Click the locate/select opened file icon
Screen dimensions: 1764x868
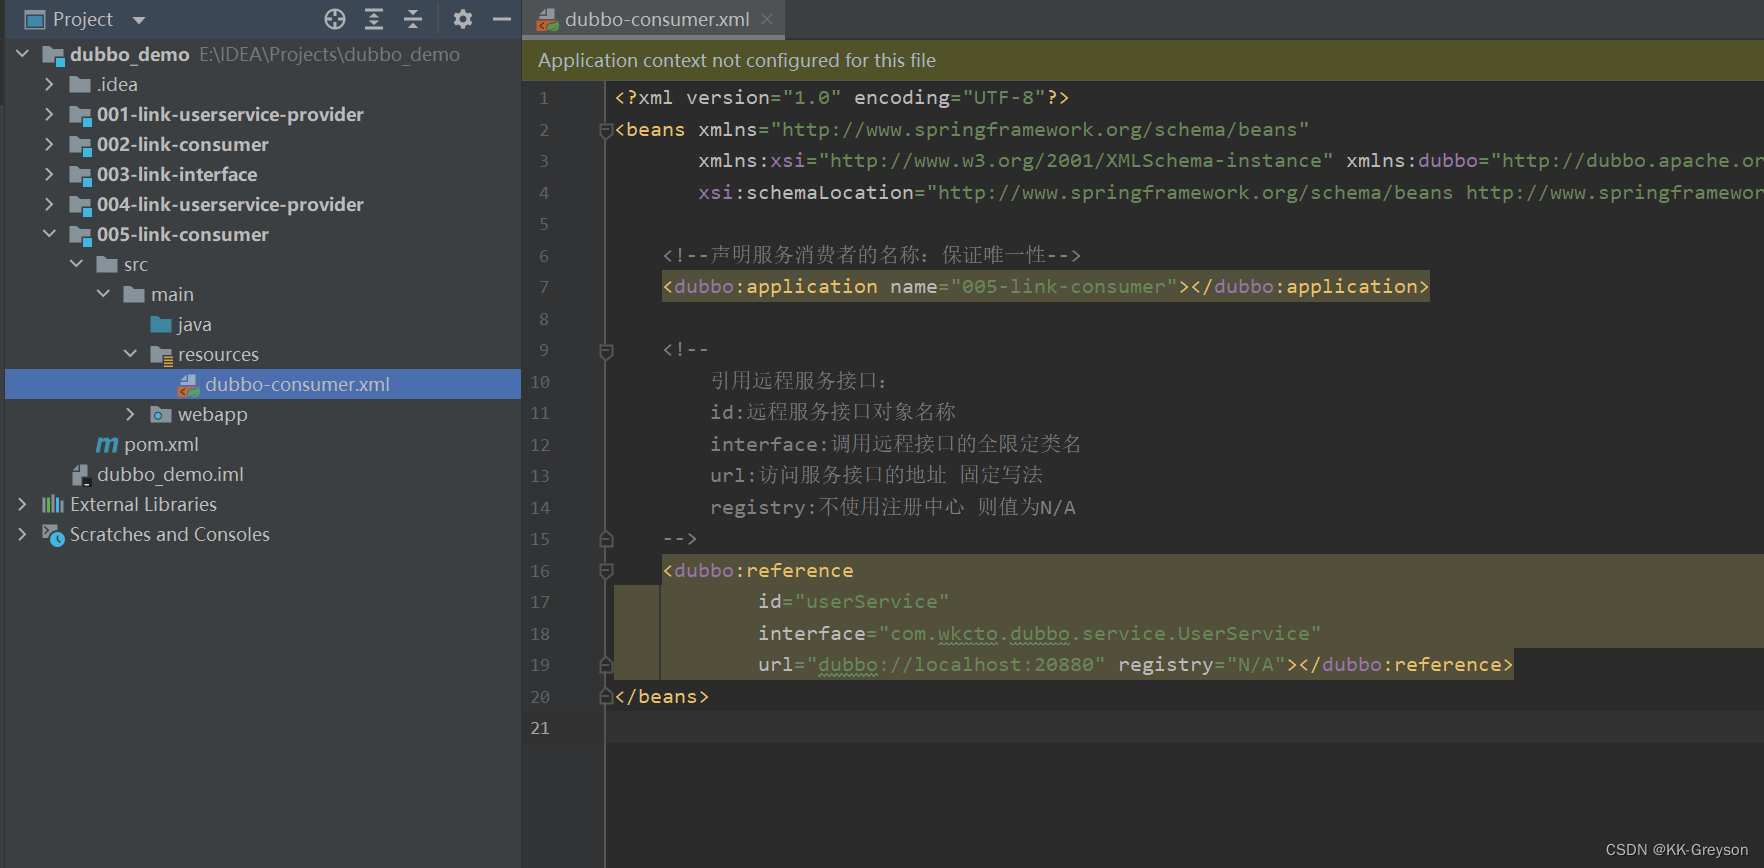(x=335, y=19)
